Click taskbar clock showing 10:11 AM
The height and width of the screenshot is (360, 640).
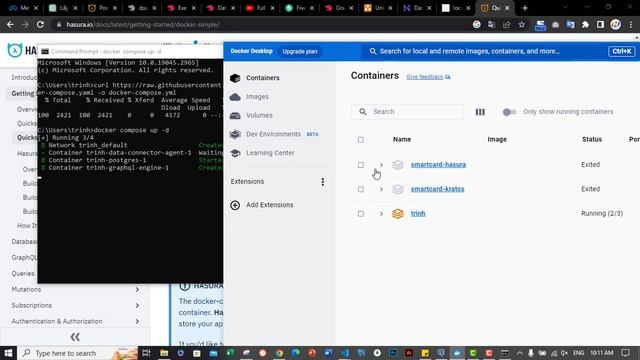tap(602, 353)
